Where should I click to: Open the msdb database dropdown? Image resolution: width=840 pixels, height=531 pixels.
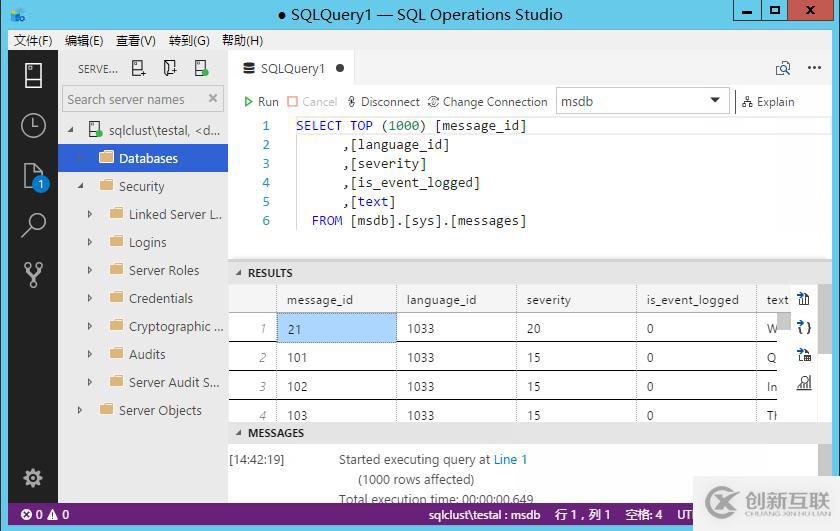(642, 101)
